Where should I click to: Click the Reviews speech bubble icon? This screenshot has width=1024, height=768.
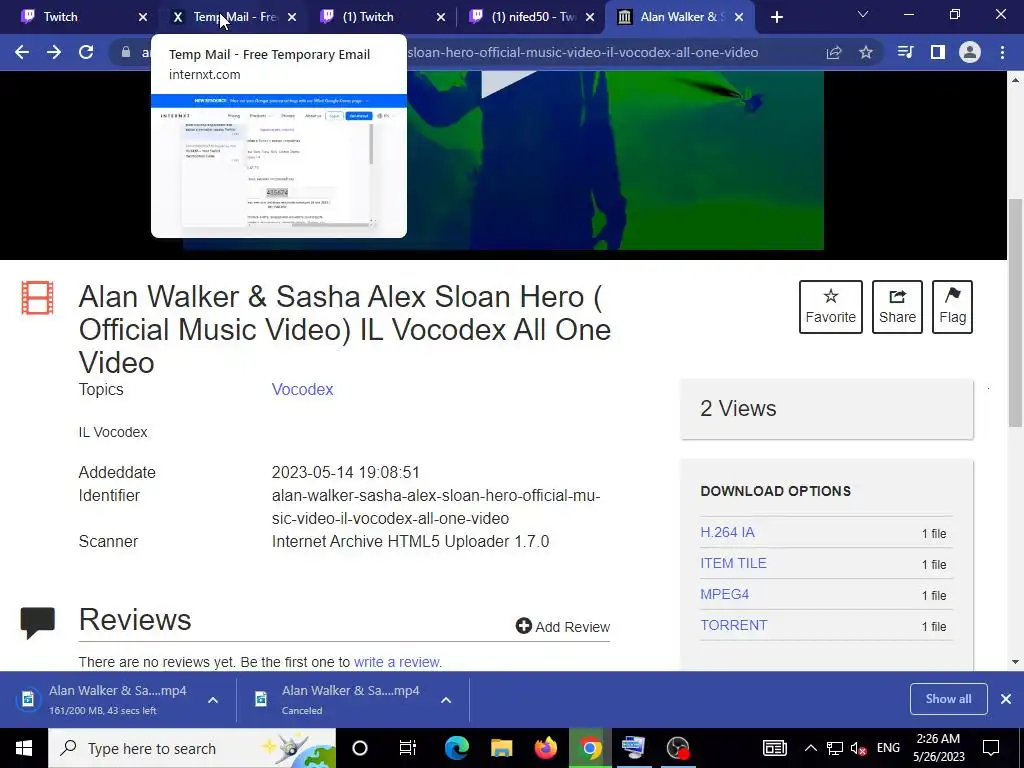click(x=37, y=622)
